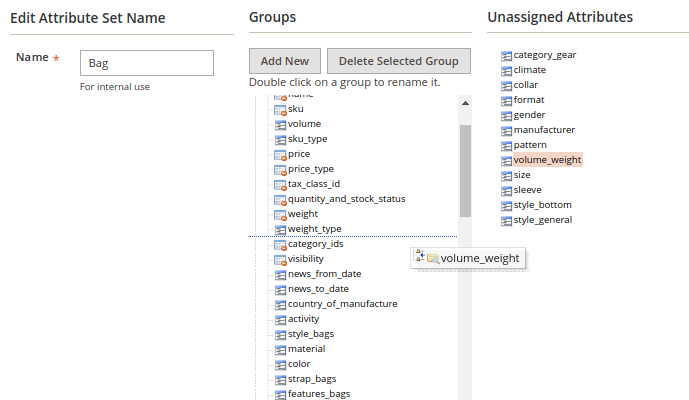Click the Add New group button
The width and height of the screenshot is (689, 400).
[284, 61]
